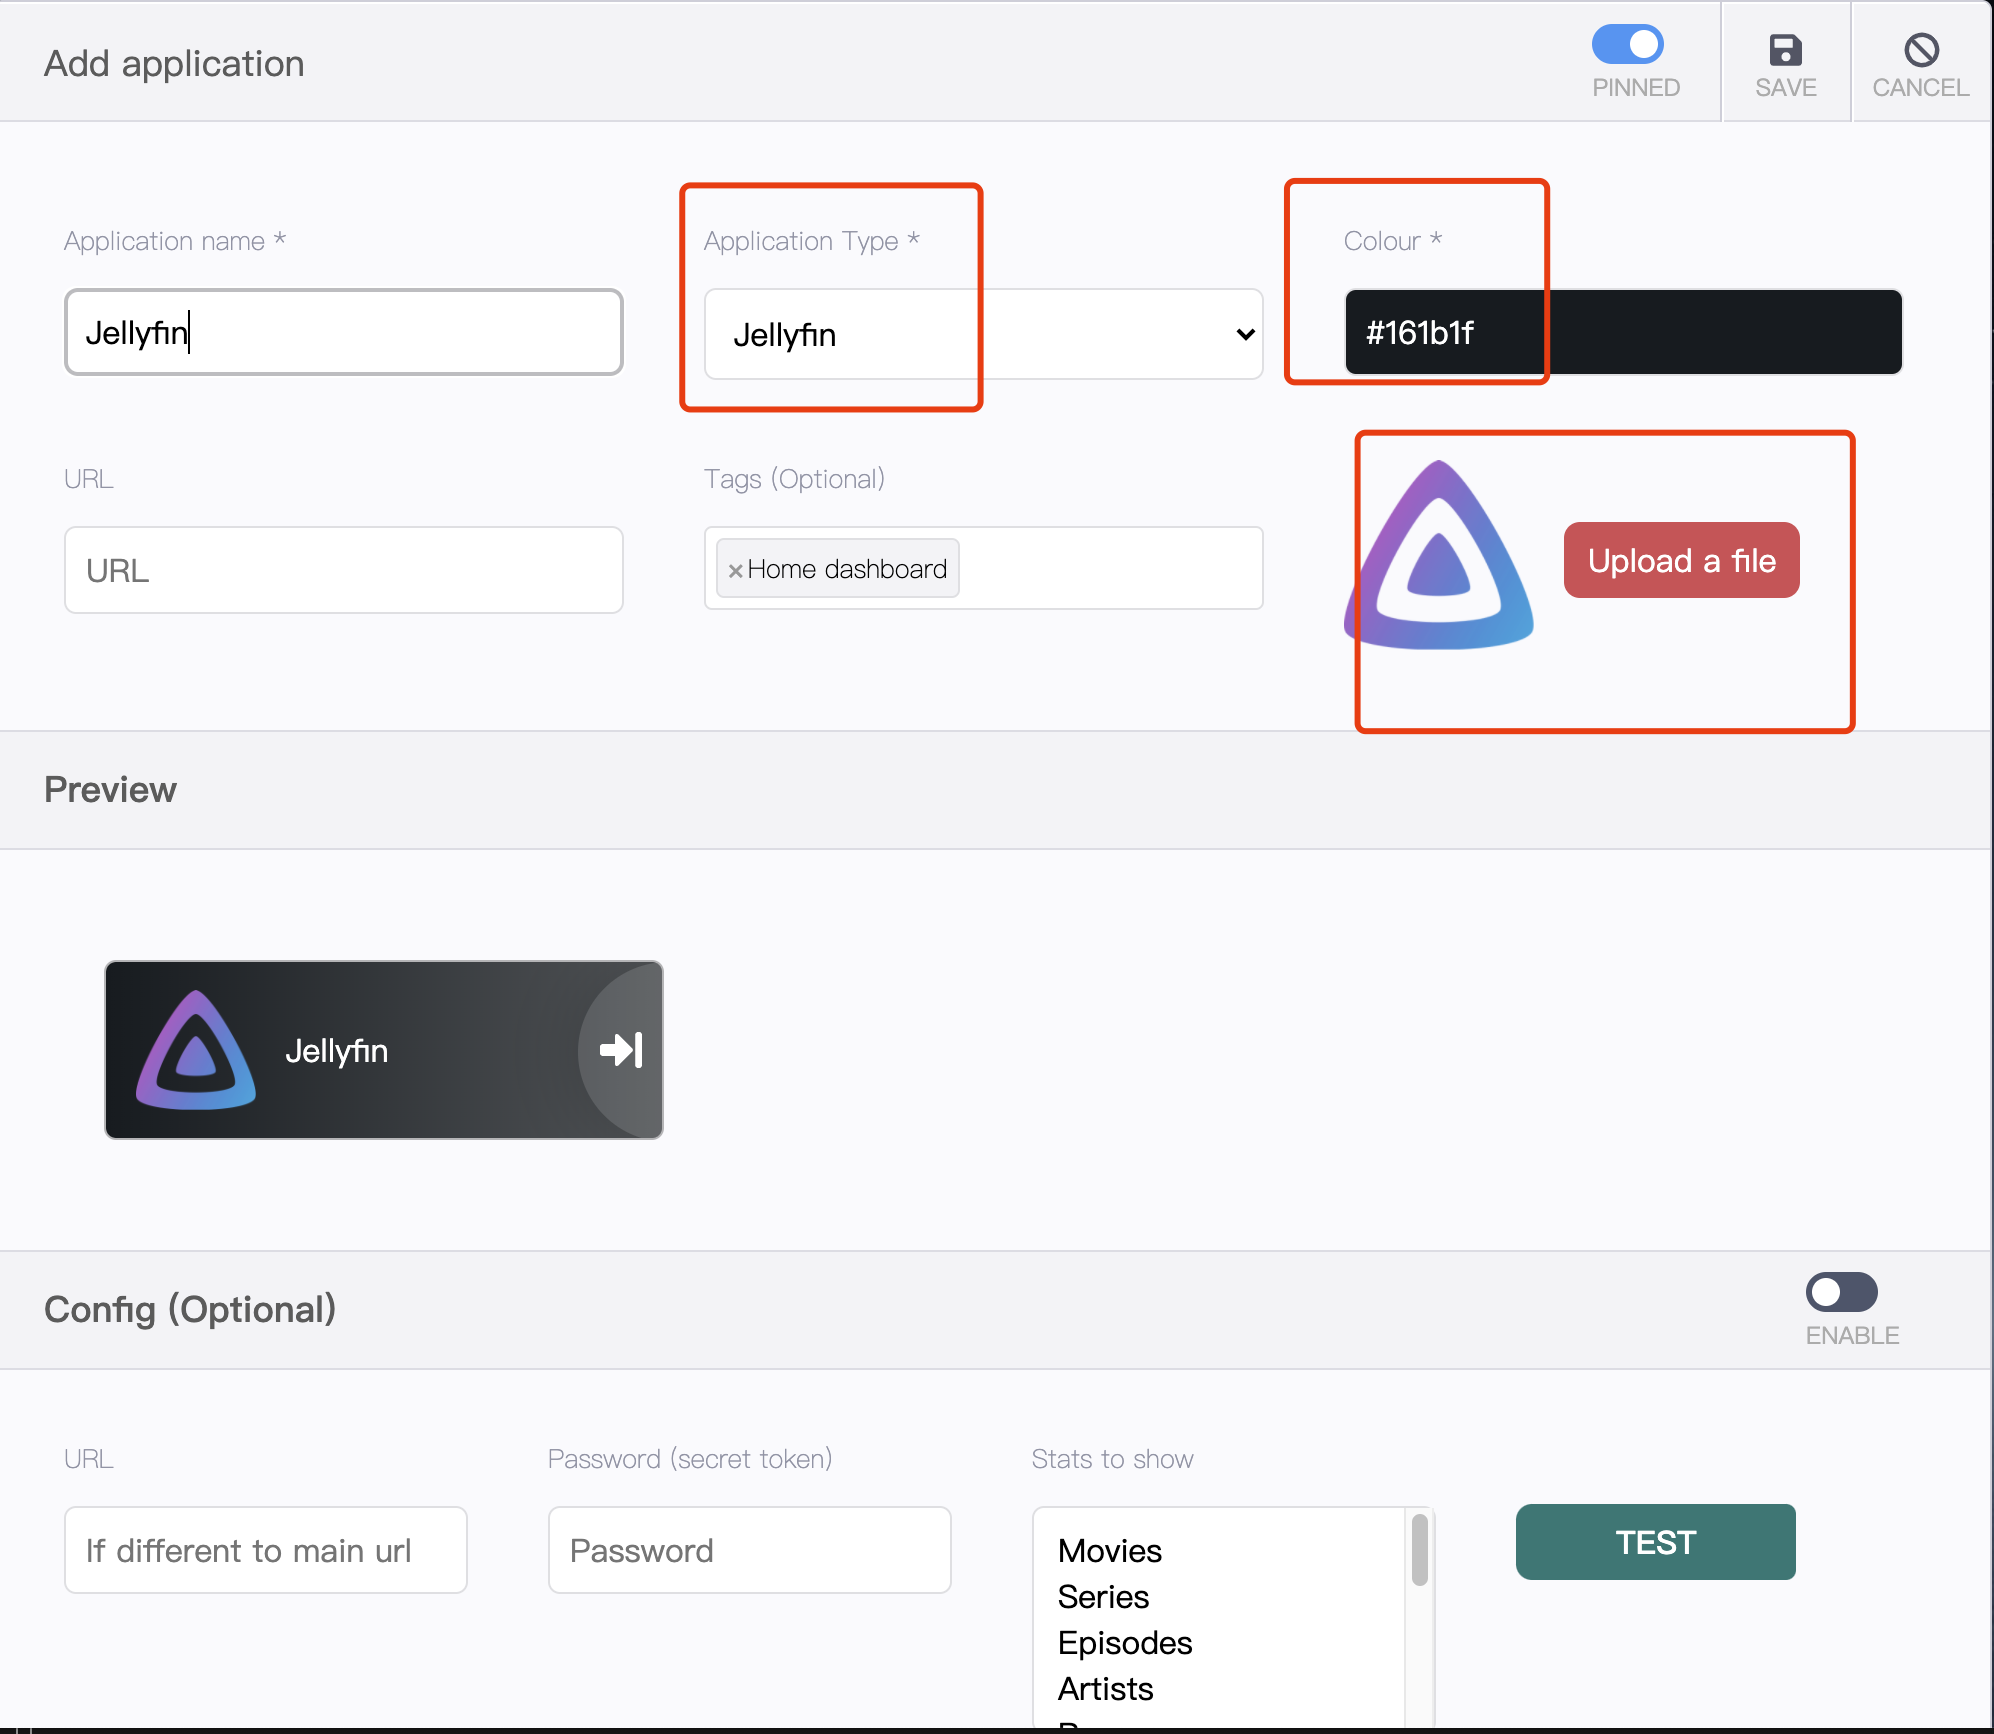The image size is (1994, 1734).
Task: Enable the Config toggle switch
Action: (1841, 1292)
